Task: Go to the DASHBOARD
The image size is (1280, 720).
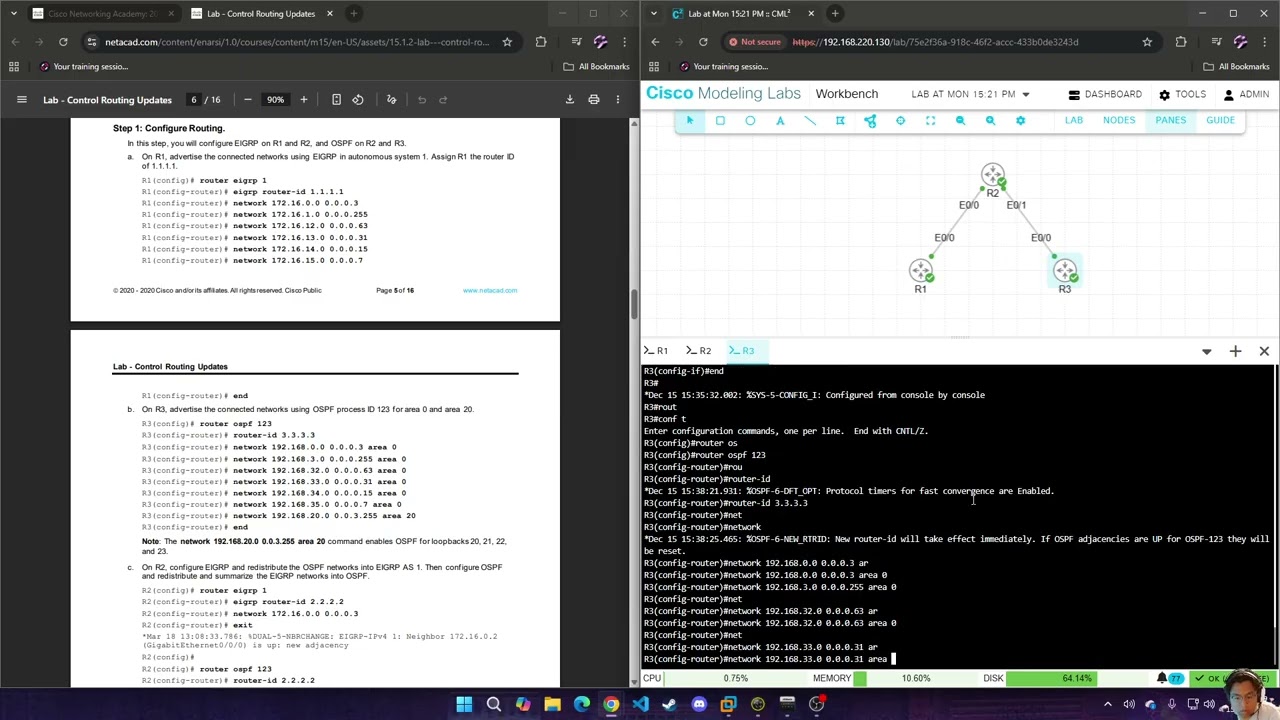Action: tap(1105, 94)
